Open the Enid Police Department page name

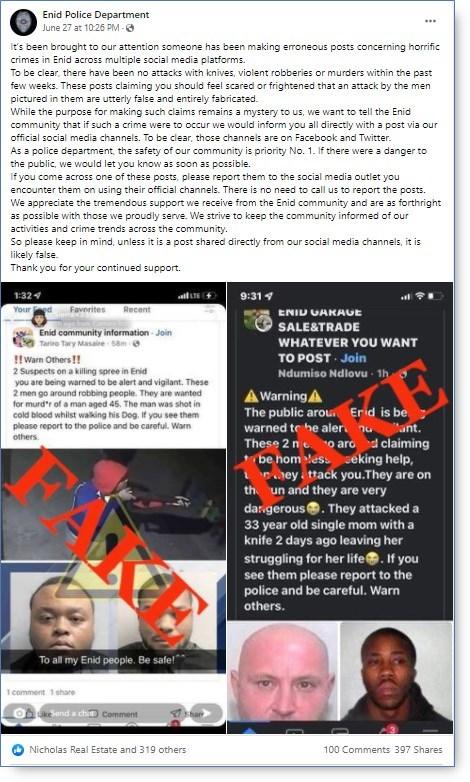click(x=96, y=15)
